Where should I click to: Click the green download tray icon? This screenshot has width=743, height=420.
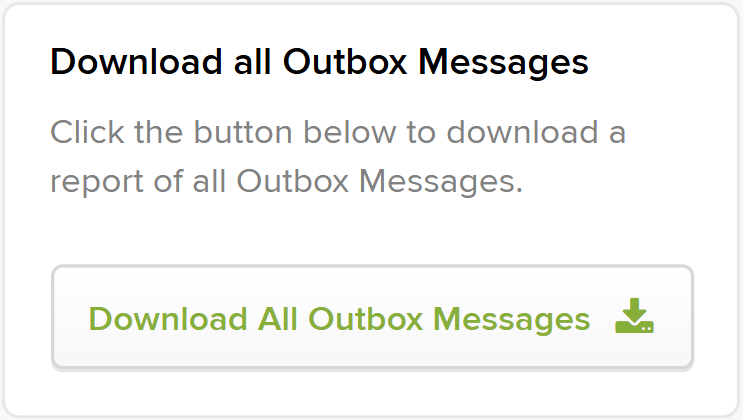pos(634,316)
